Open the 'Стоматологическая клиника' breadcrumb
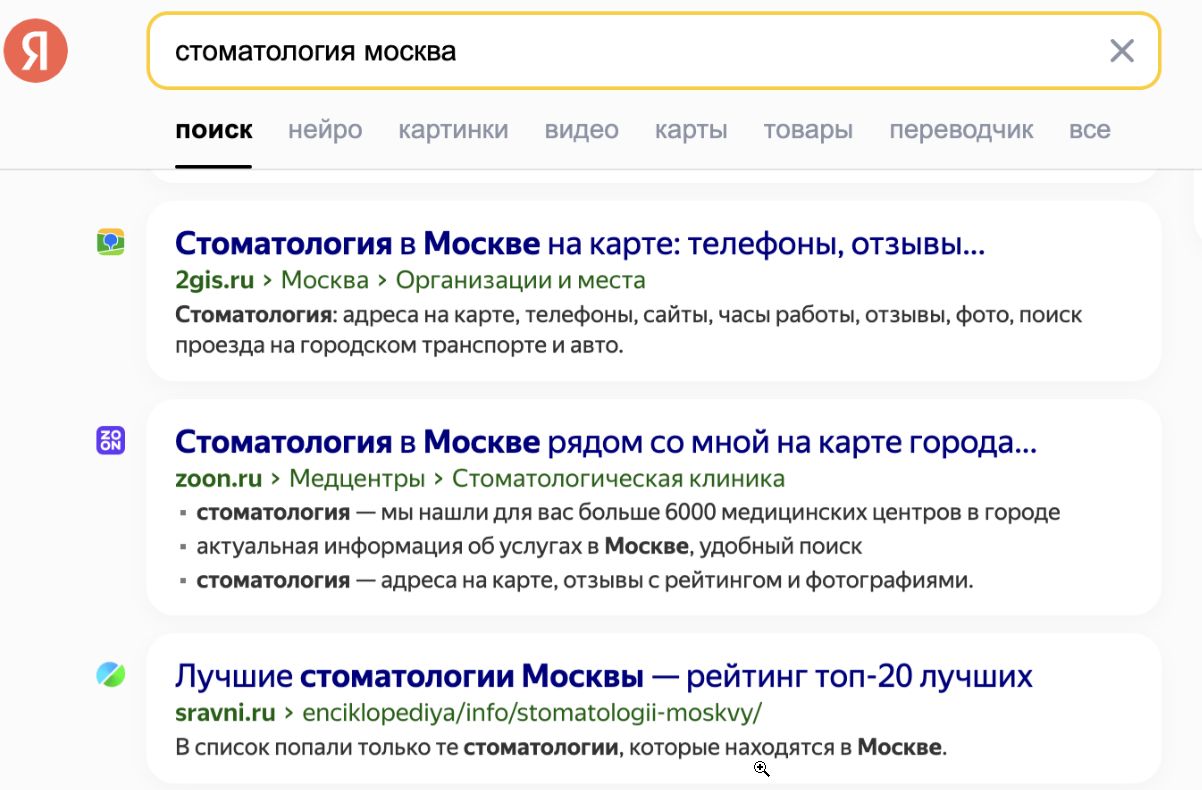Viewport: 1202px width, 790px height. (x=618, y=479)
